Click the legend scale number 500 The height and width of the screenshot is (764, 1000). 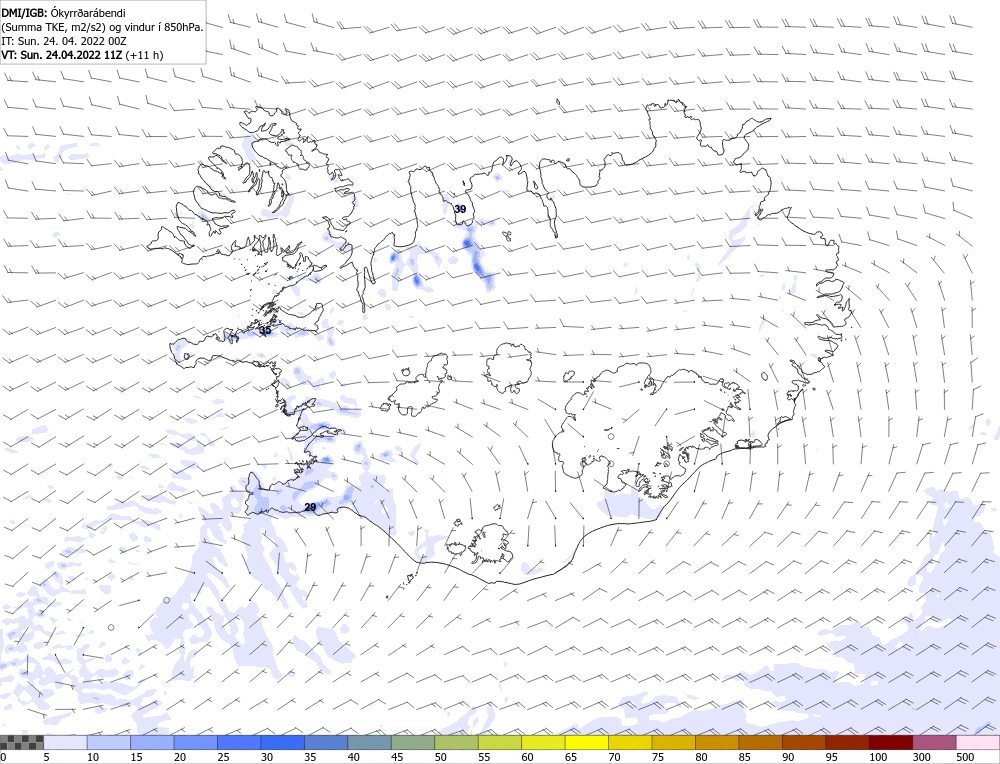point(965,757)
